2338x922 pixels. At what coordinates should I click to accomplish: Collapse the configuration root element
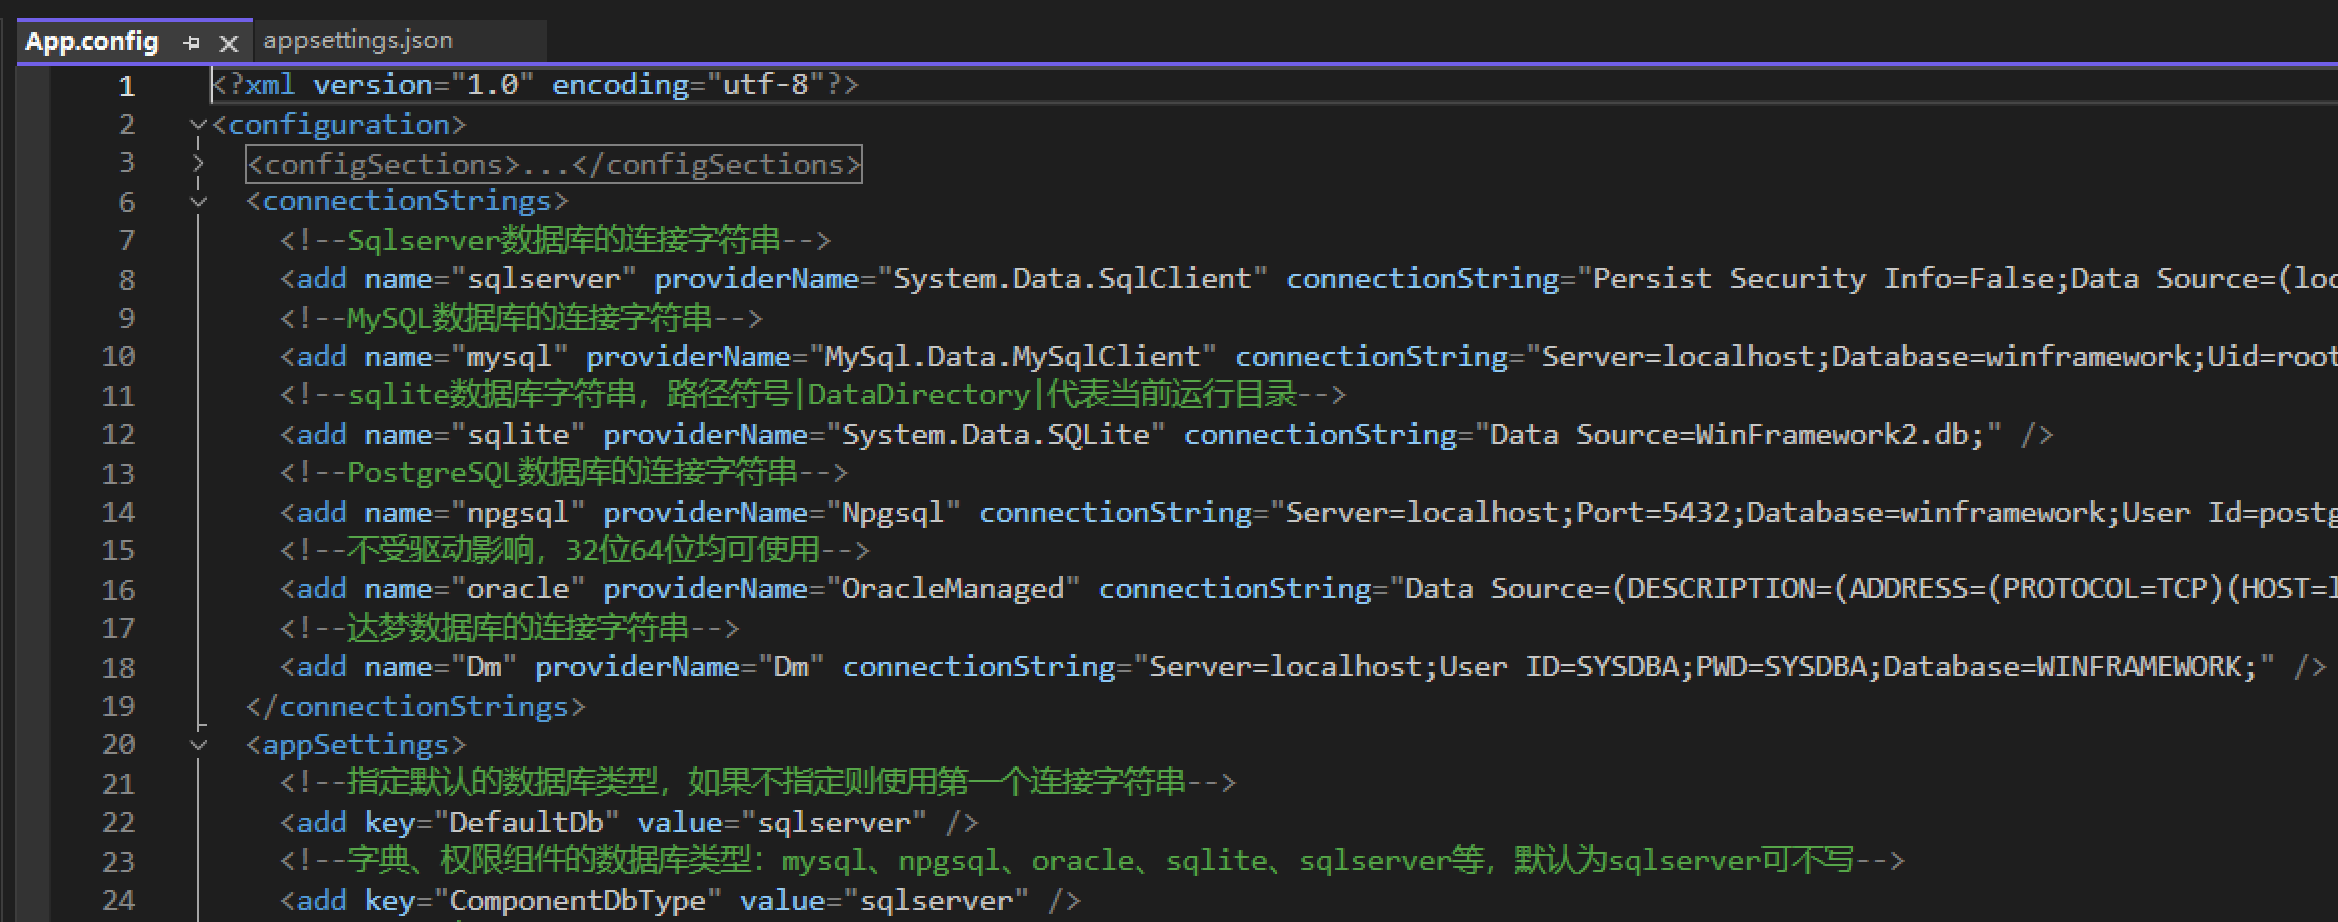pos(198,125)
